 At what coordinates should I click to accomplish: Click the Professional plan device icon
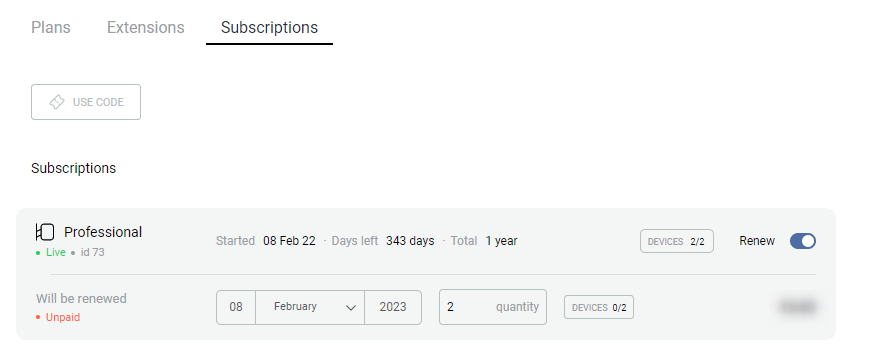(x=45, y=232)
